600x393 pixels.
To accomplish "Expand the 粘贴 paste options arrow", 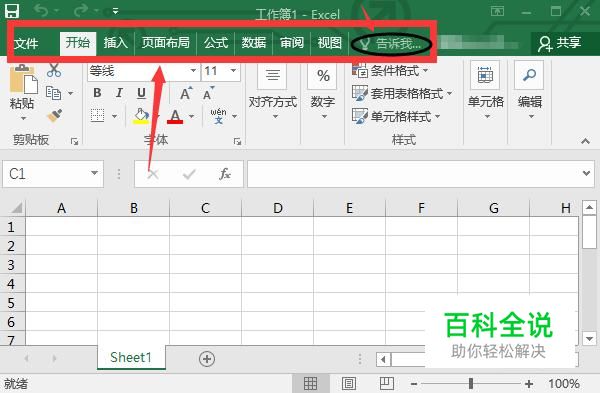I will click(x=23, y=118).
